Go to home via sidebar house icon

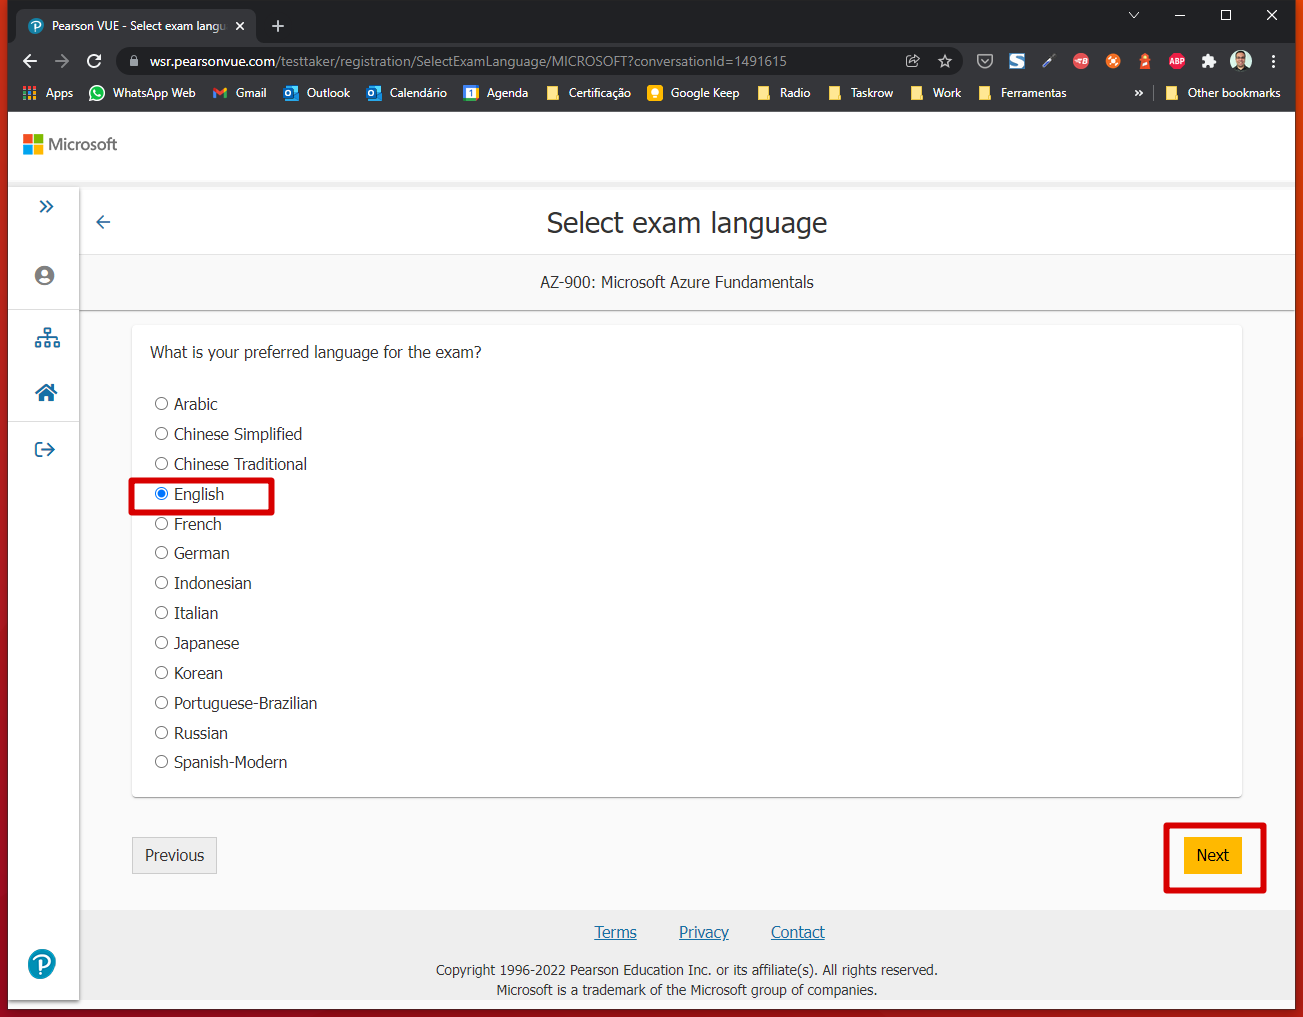46,393
